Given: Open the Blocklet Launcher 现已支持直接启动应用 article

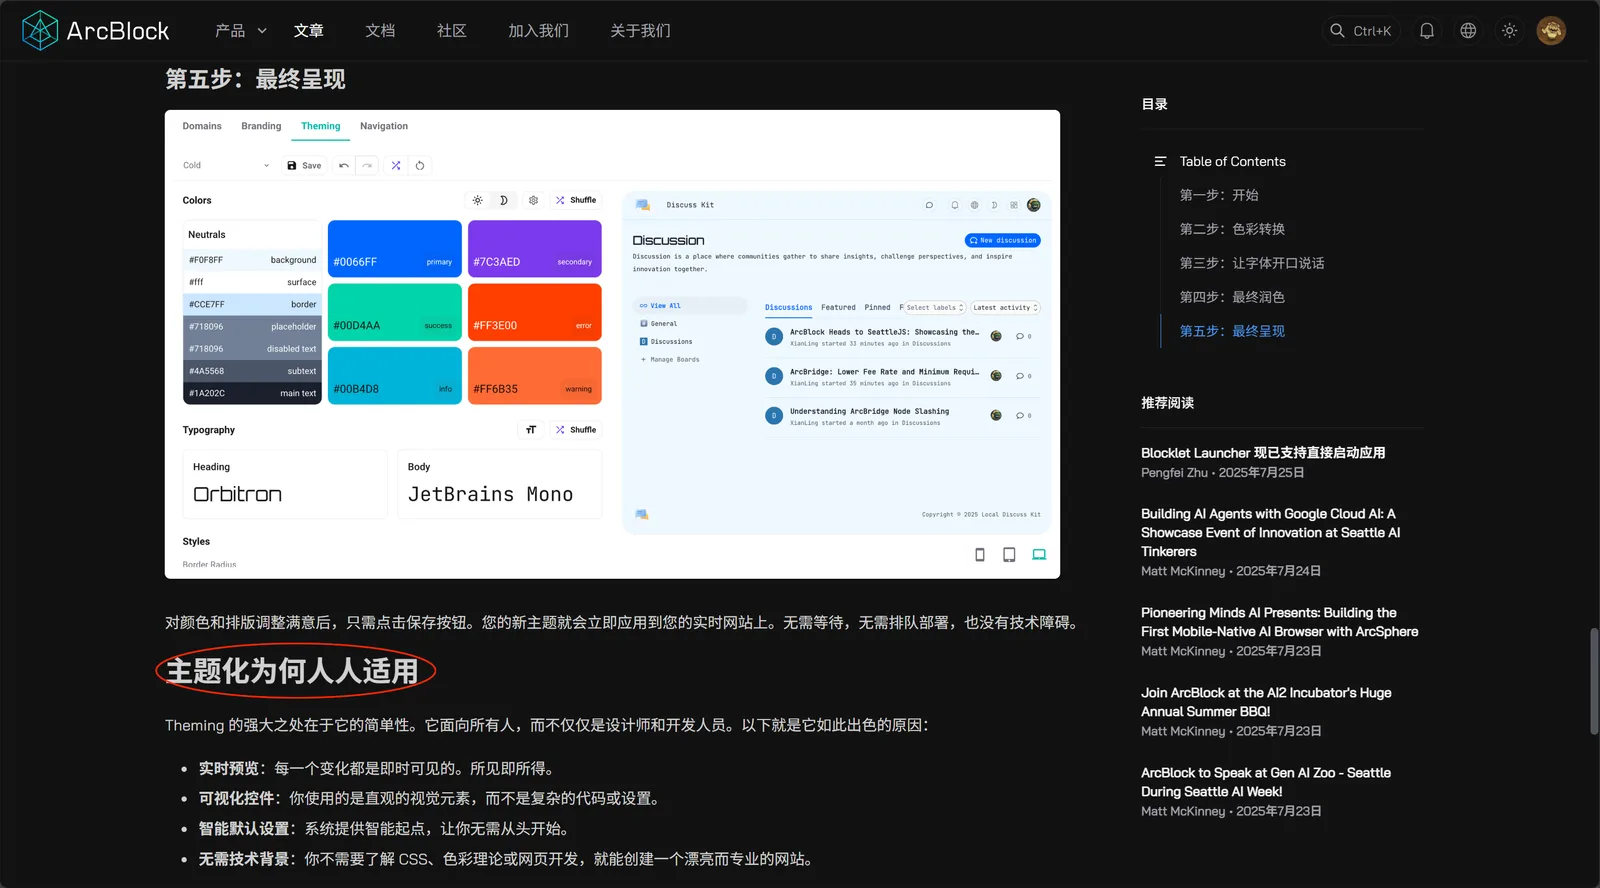Looking at the screenshot, I should (1263, 453).
